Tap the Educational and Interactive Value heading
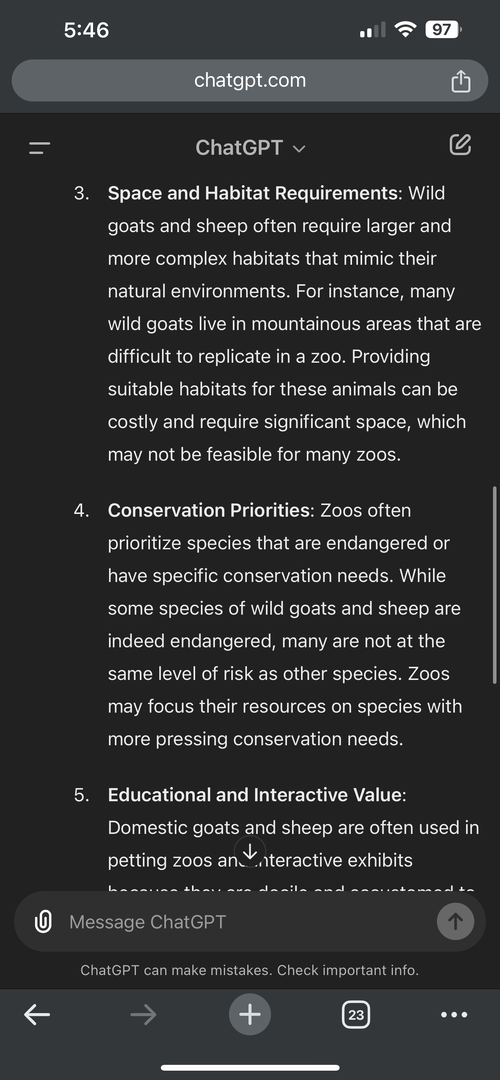The width and height of the screenshot is (500, 1080). [254, 794]
